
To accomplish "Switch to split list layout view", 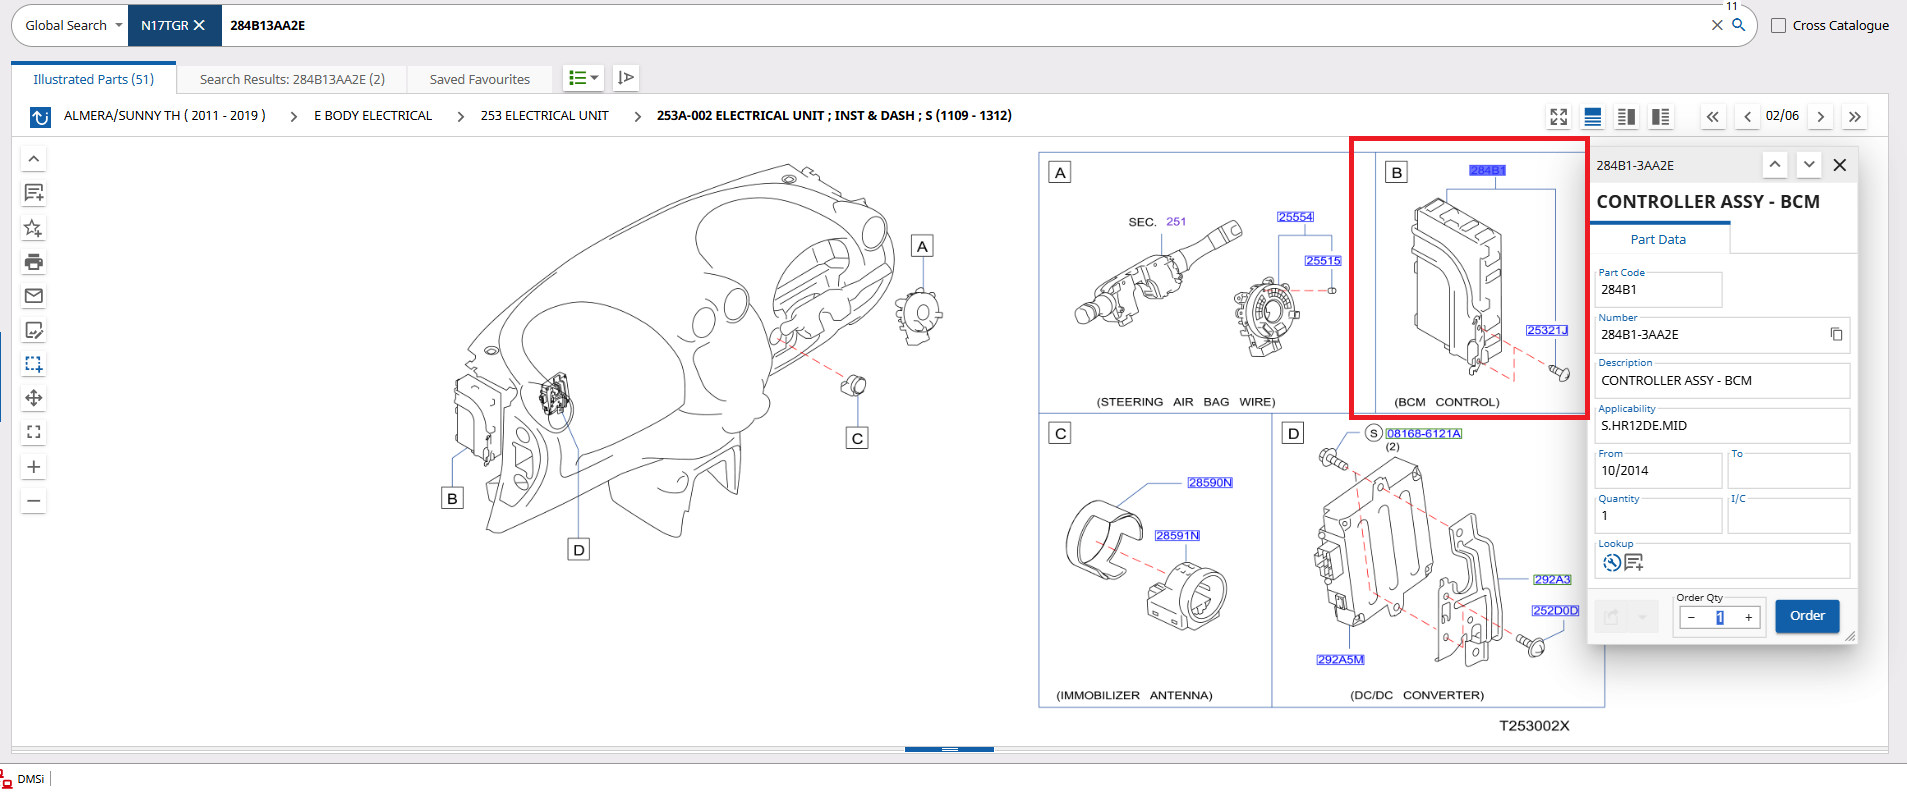I will pyautogui.click(x=1627, y=117).
